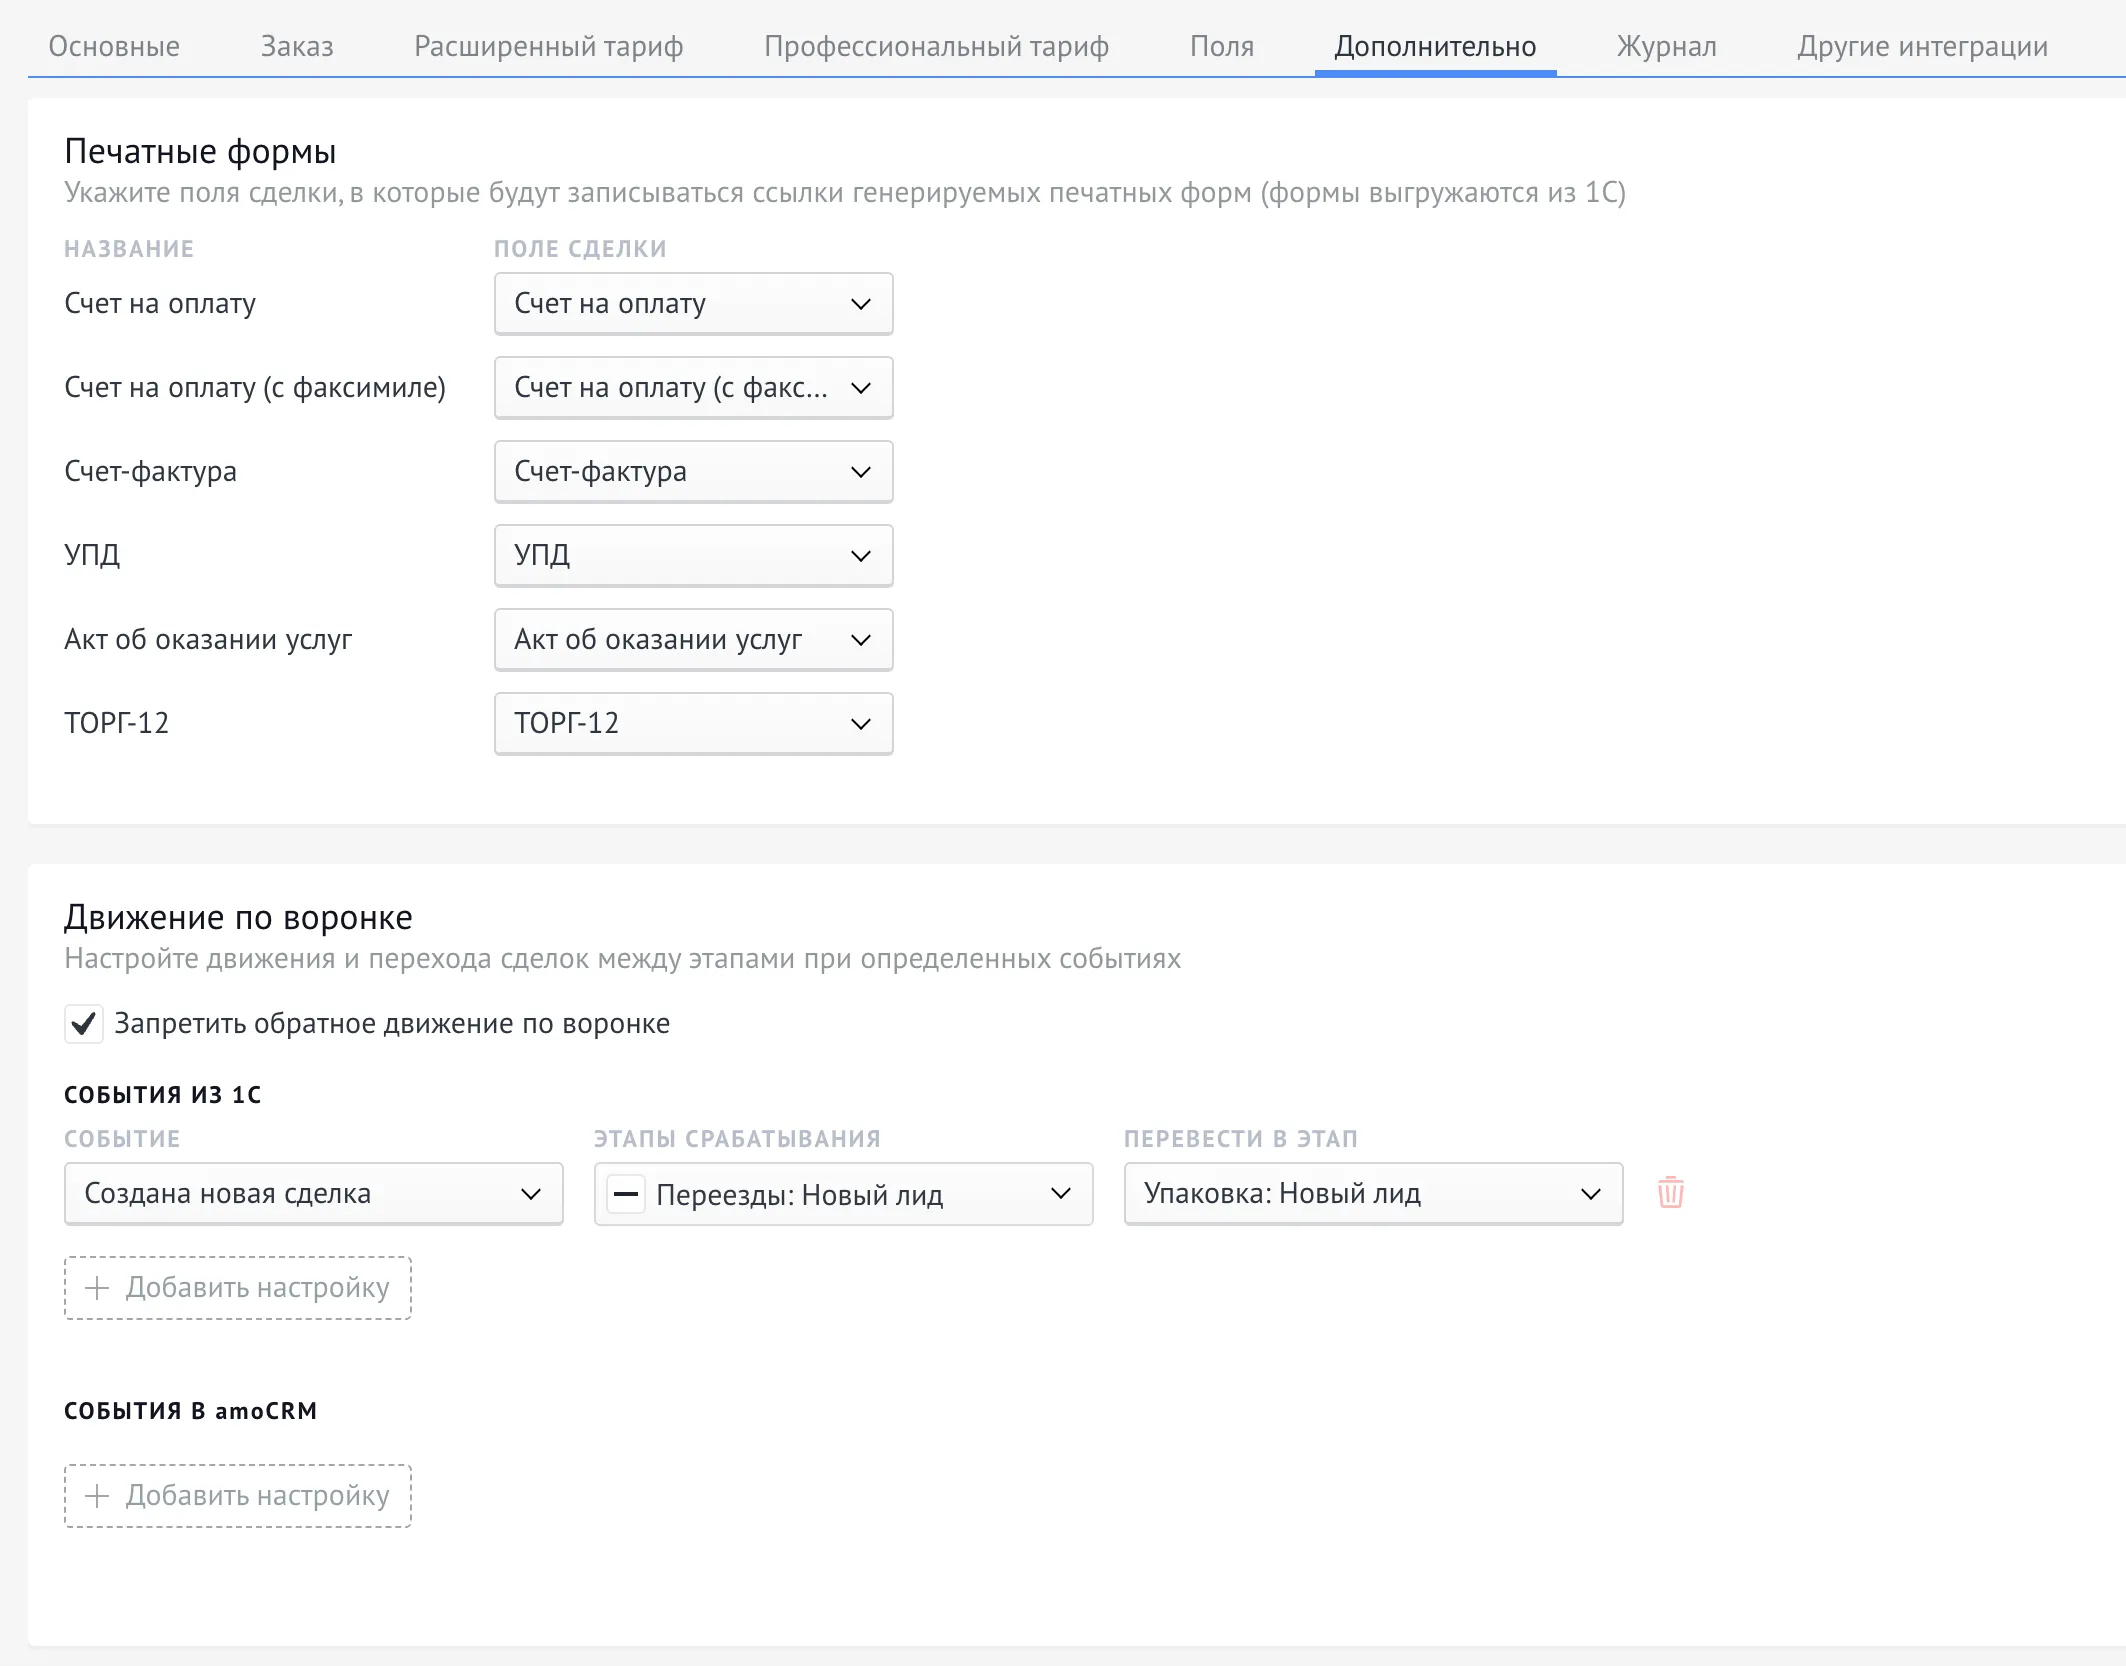
Task: Switch to the Заказ tab
Action: (x=297, y=46)
